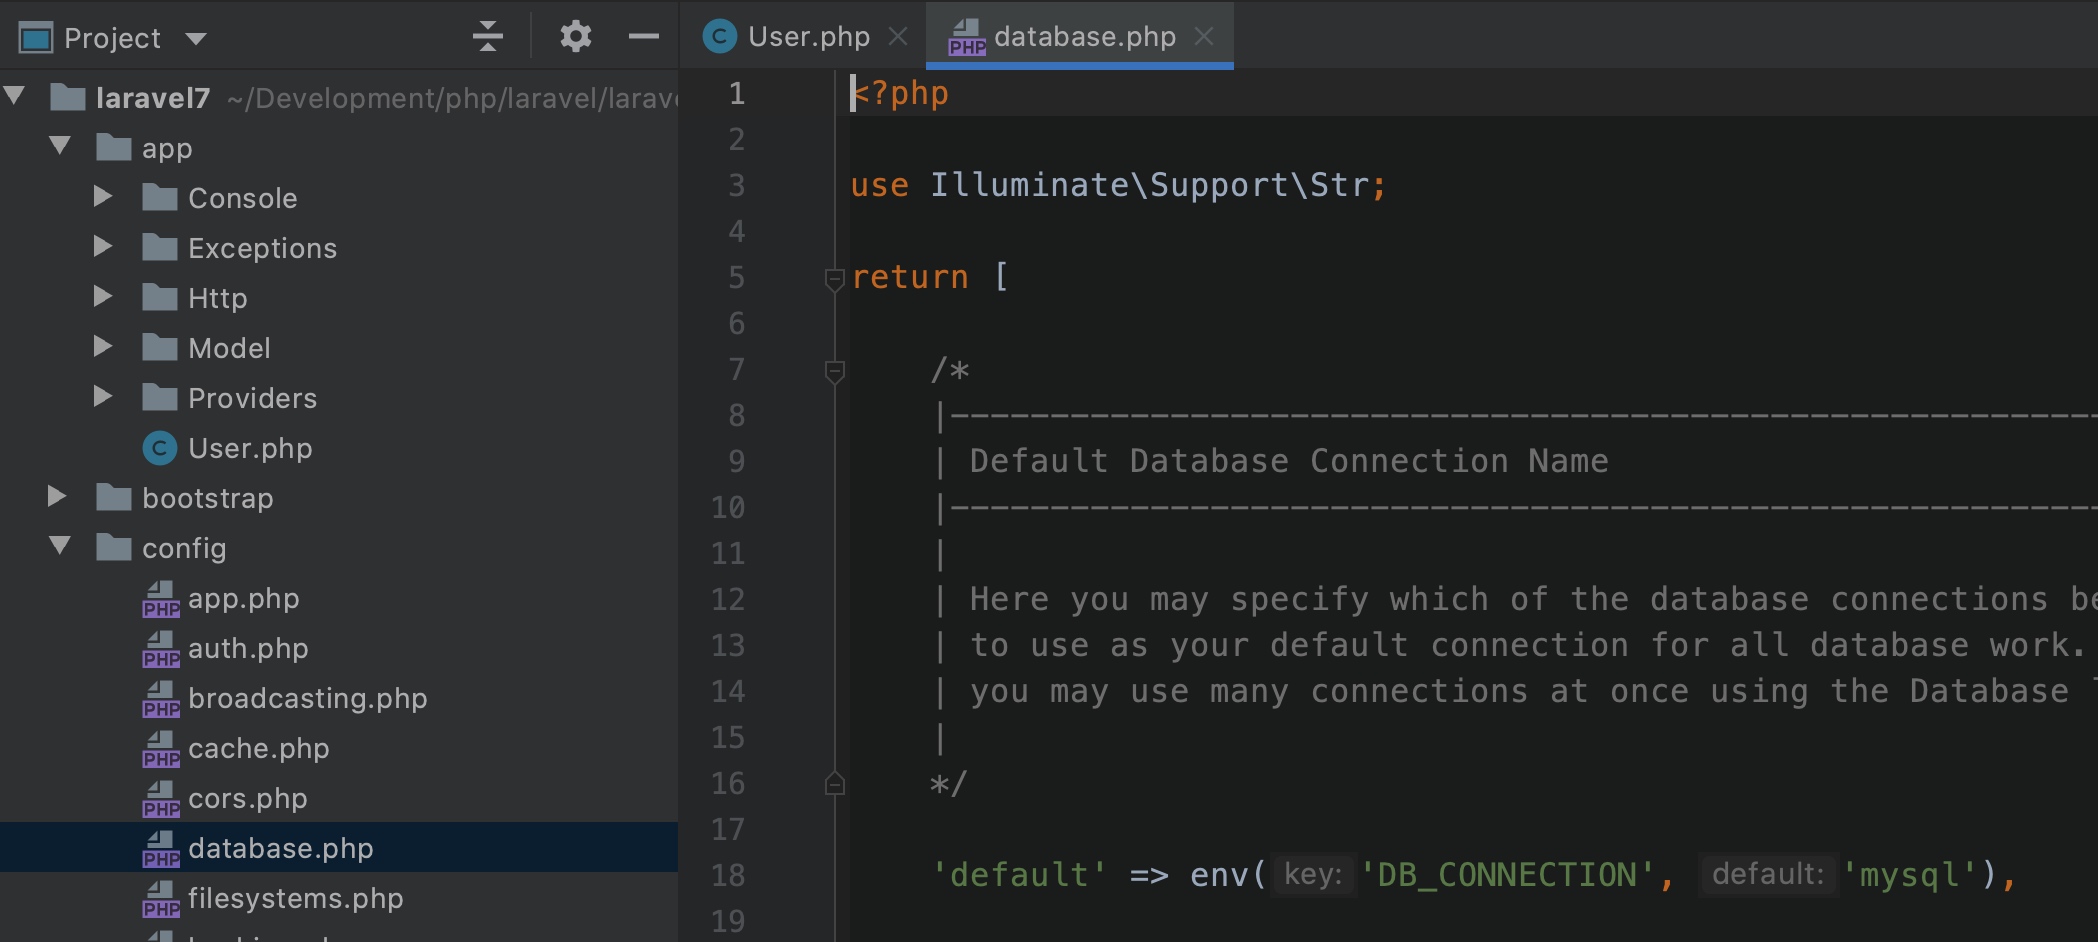2098x942 pixels.
Task: Click the <?php opening tag
Action: point(900,93)
